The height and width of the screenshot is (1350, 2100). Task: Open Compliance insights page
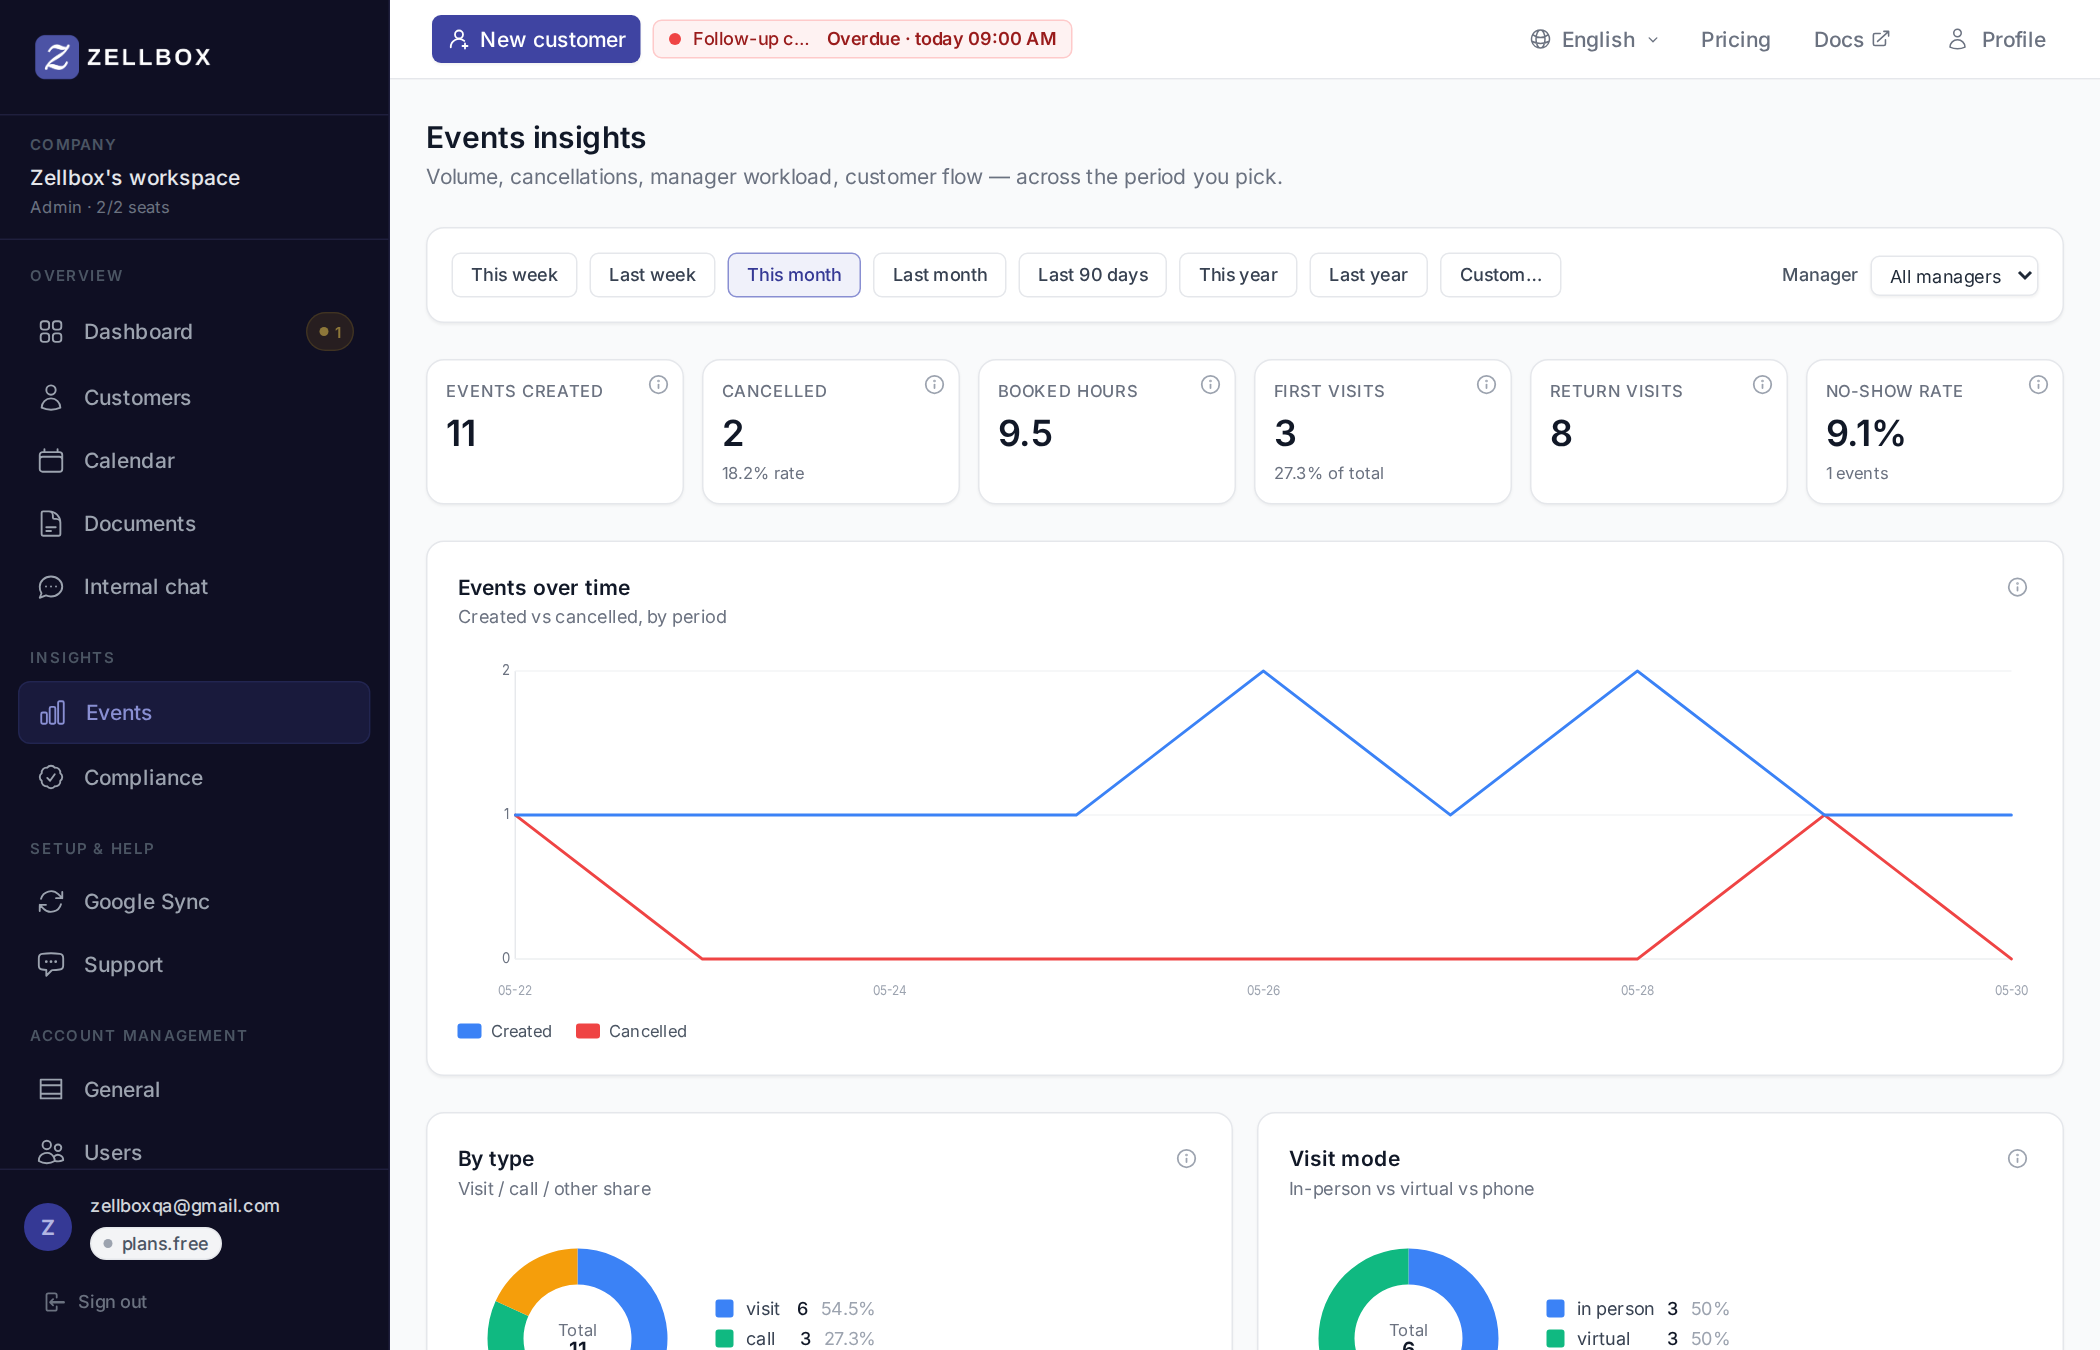[194, 778]
